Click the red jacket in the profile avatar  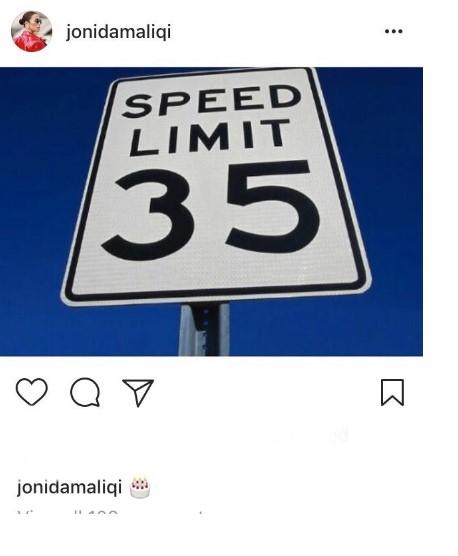coord(30,43)
